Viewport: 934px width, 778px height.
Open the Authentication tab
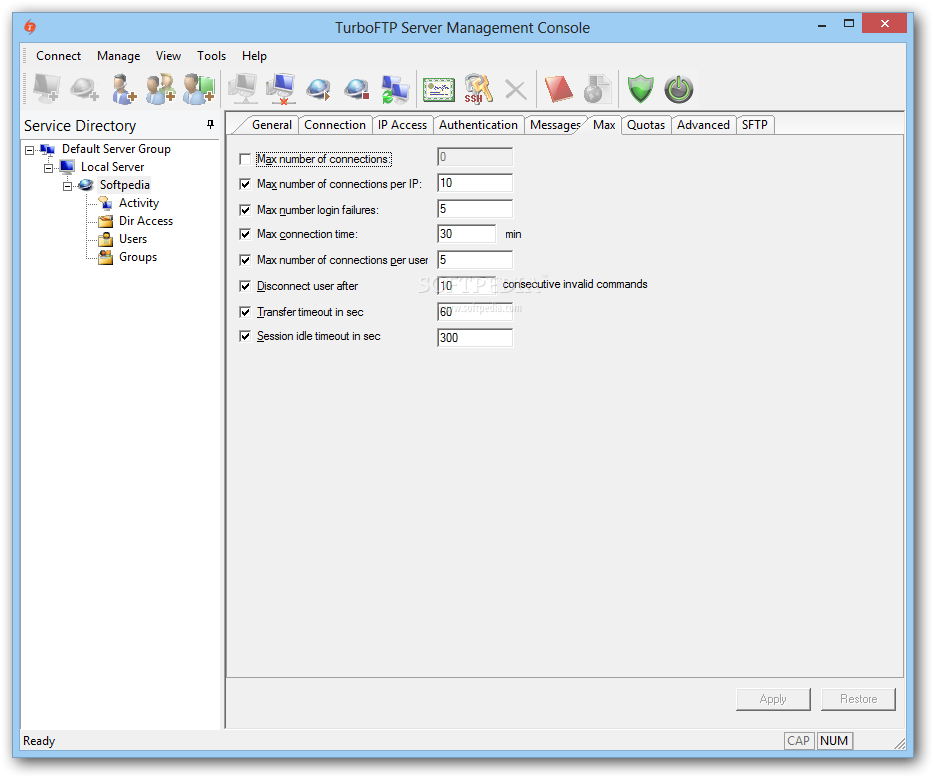(x=478, y=125)
